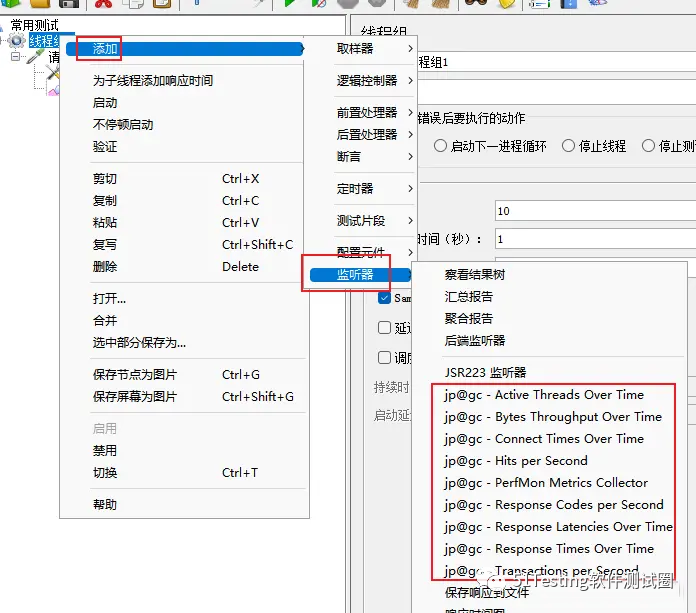Image resolution: width=696 pixels, height=613 pixels.
Task: Choose 保存屏幕为图片
Action: point(185,396)
